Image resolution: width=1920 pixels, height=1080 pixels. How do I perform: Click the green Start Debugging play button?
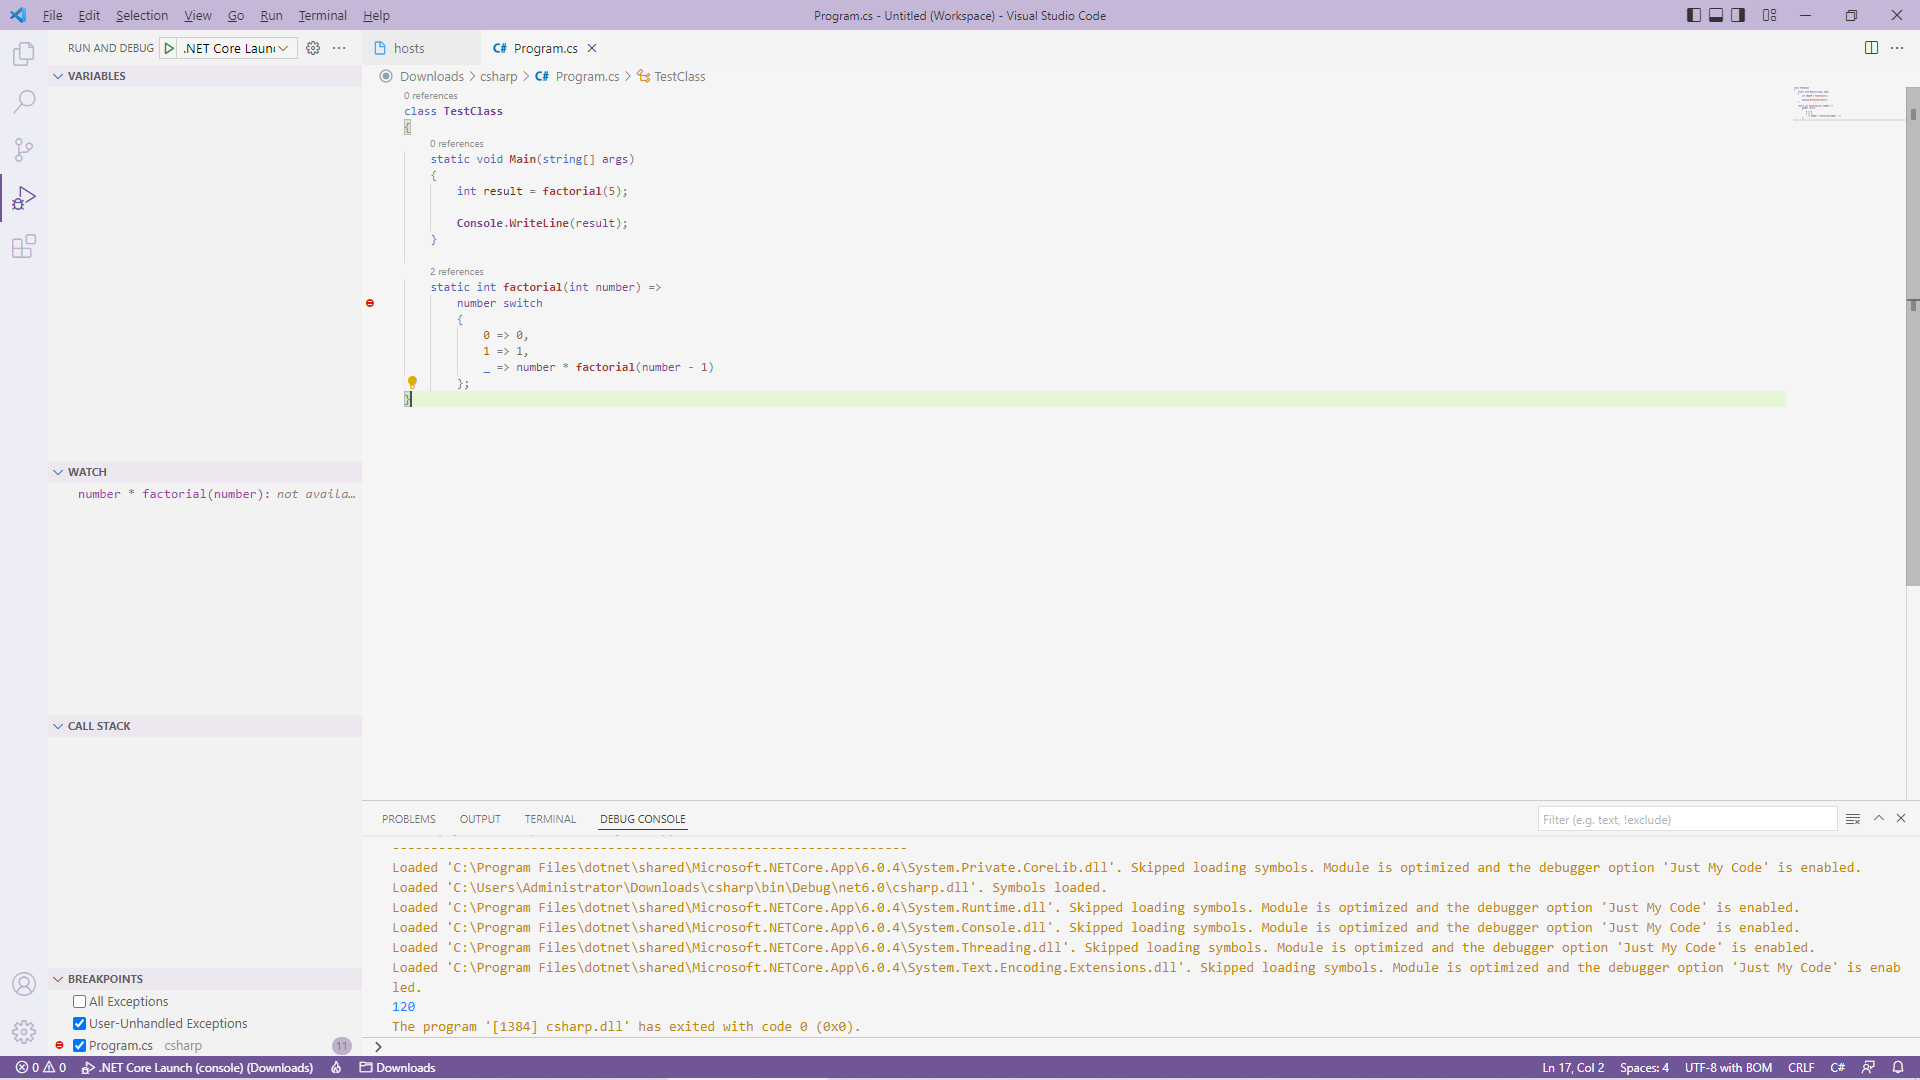[169, 48]
